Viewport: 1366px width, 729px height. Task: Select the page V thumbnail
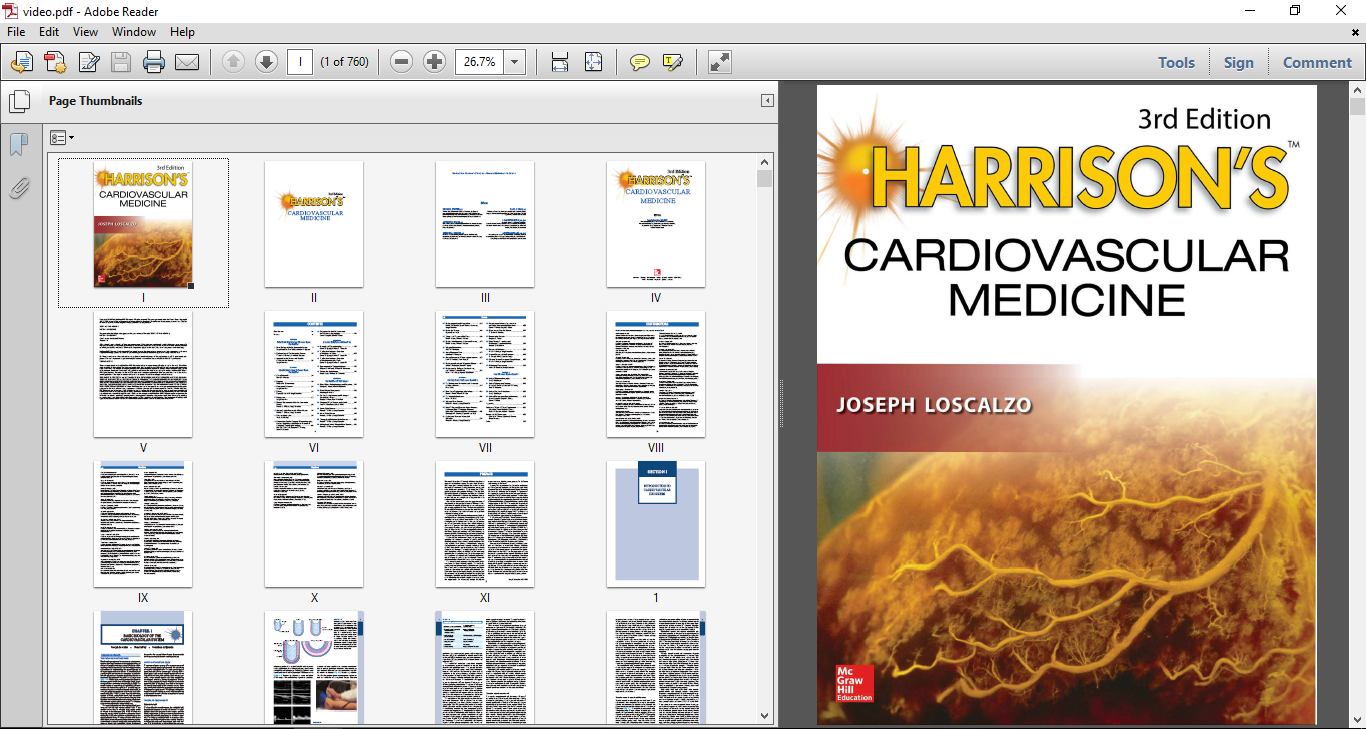[143, 374]
